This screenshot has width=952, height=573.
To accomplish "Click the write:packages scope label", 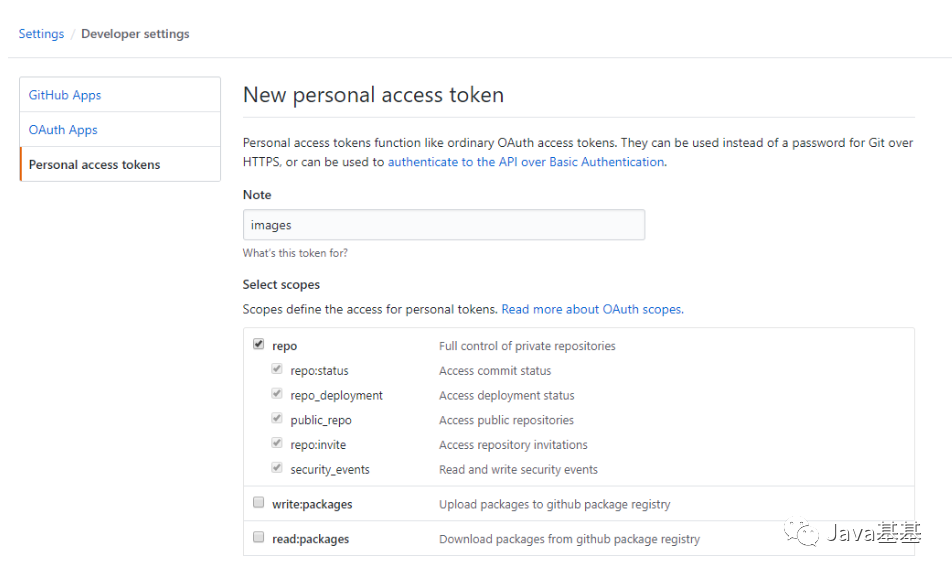I will (312, 504).
